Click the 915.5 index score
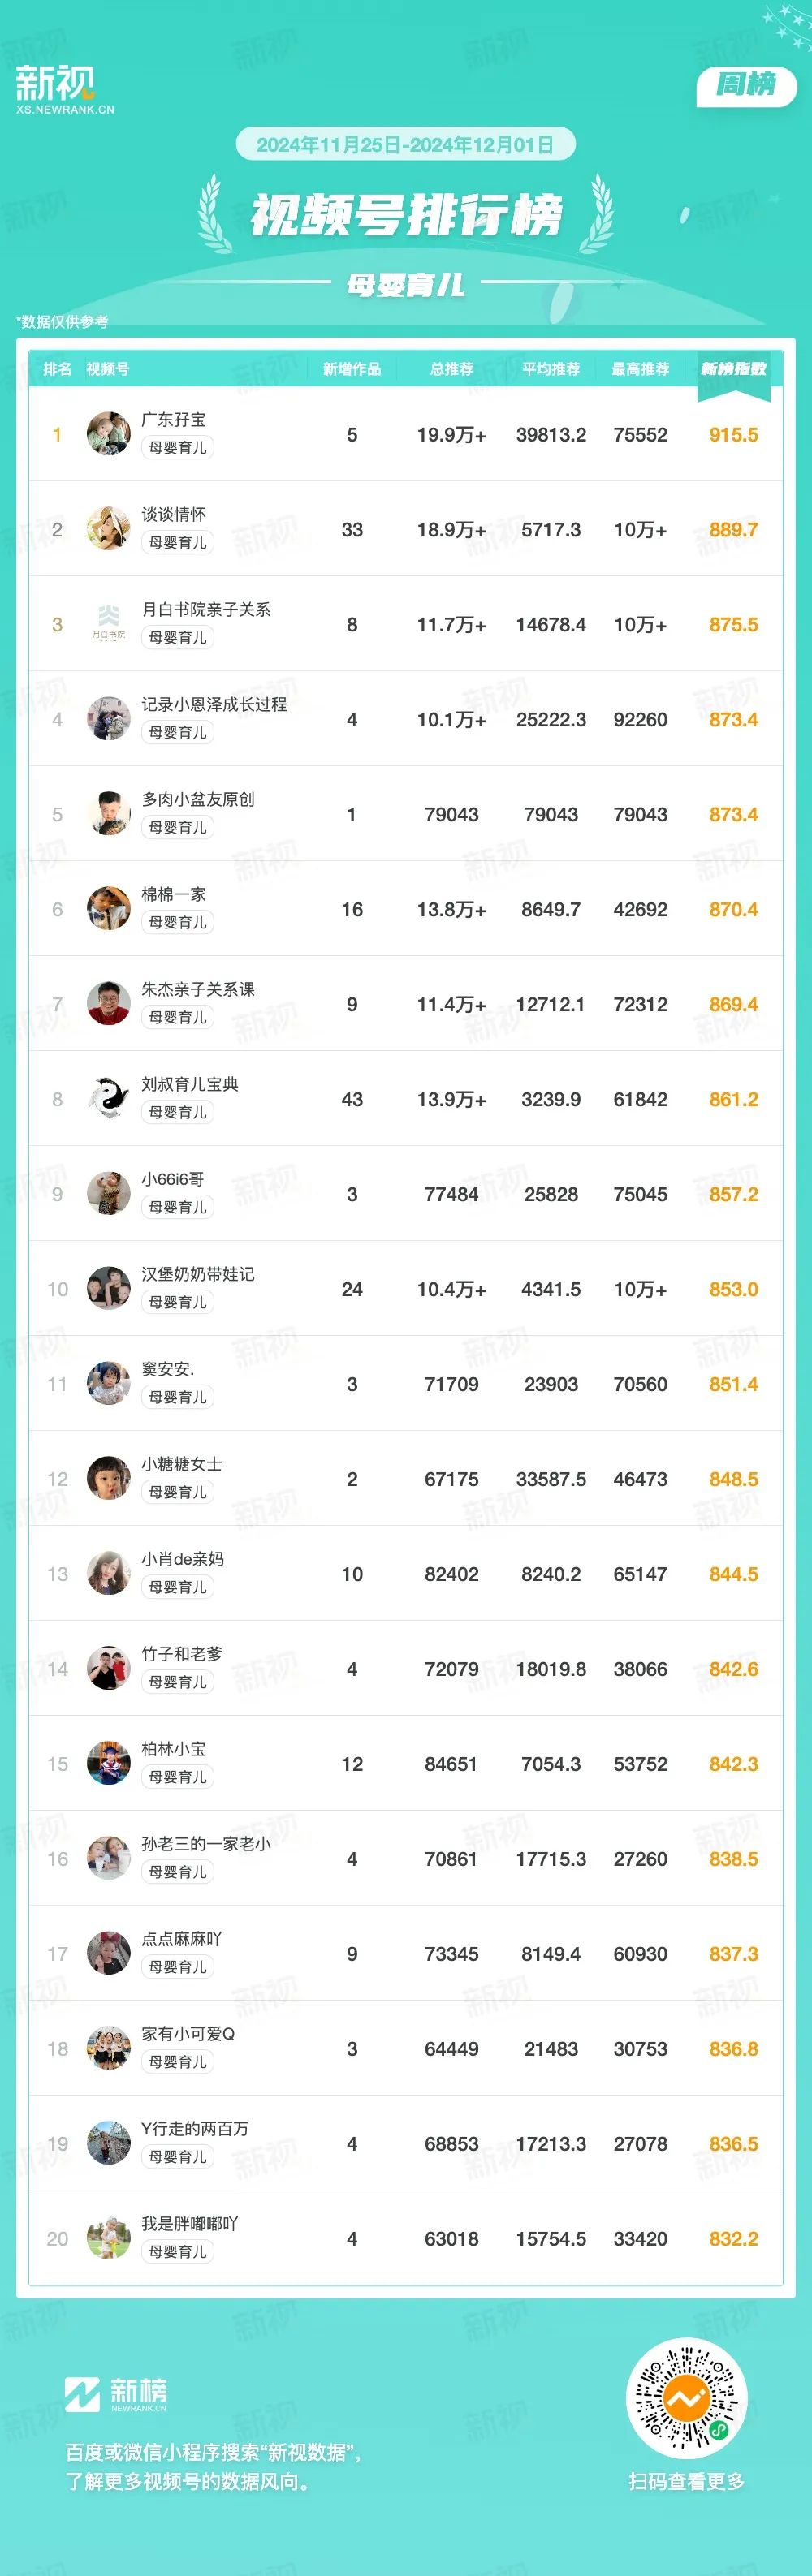Image resolution: width=812 pixels, height=2576 pixels. click(x=734, y=435)
